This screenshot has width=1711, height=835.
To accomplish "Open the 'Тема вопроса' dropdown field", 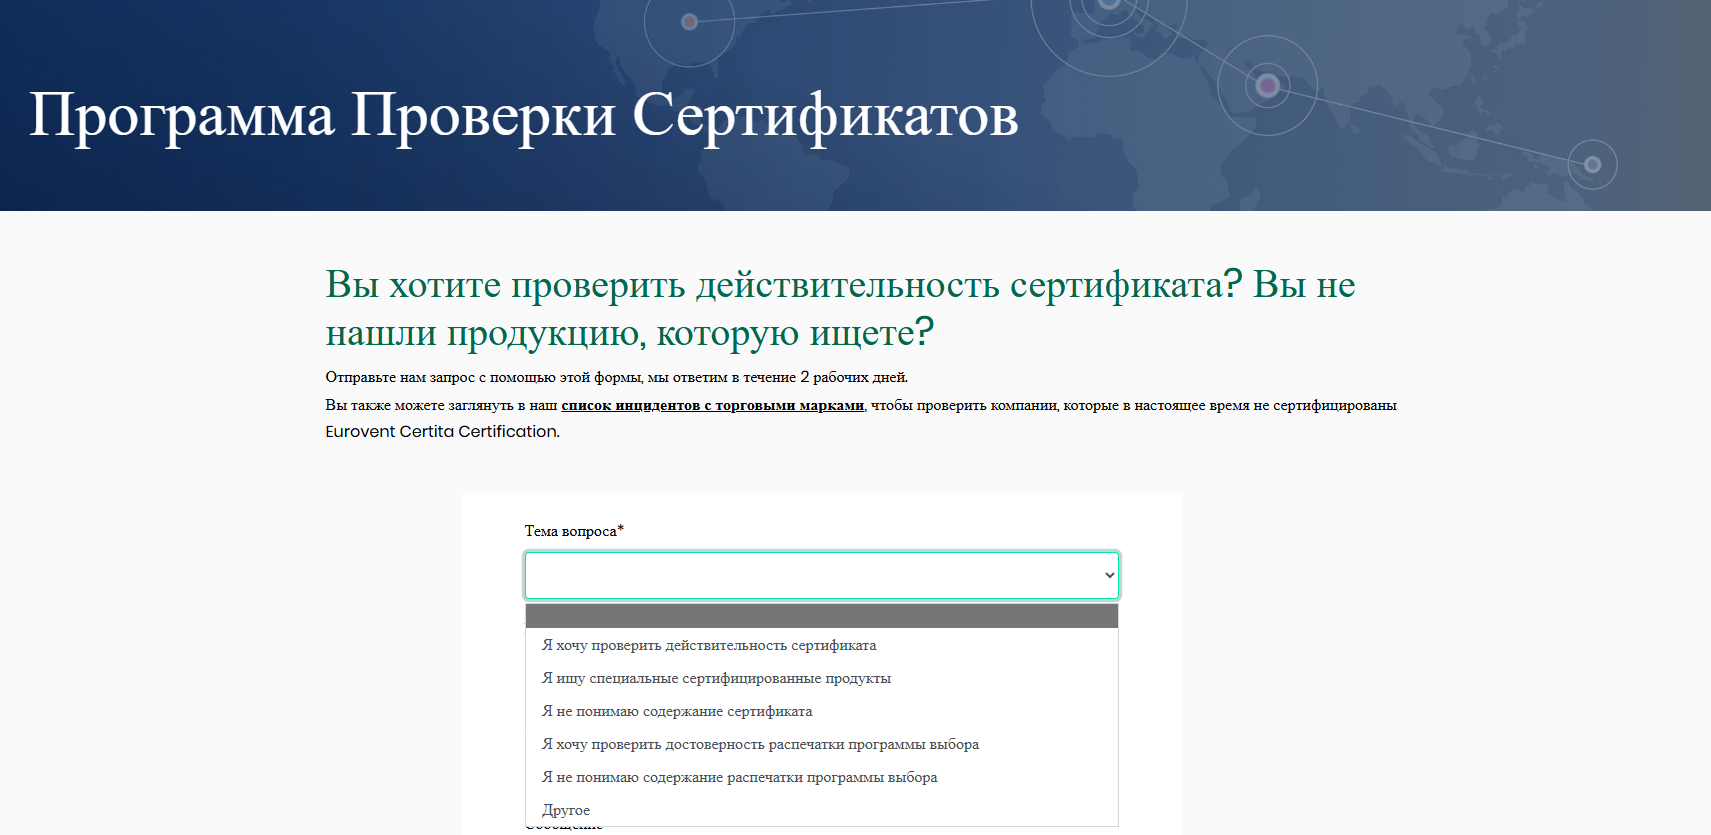I will point(821,575).
